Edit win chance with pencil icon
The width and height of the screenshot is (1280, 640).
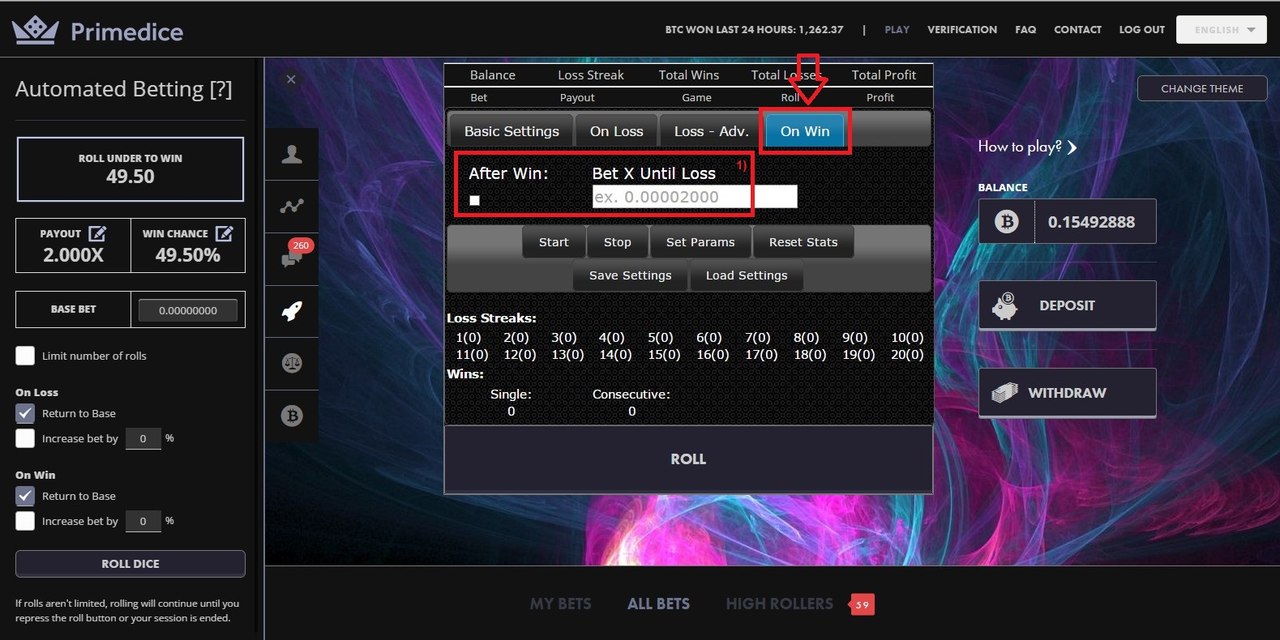[x=224, y=233]
